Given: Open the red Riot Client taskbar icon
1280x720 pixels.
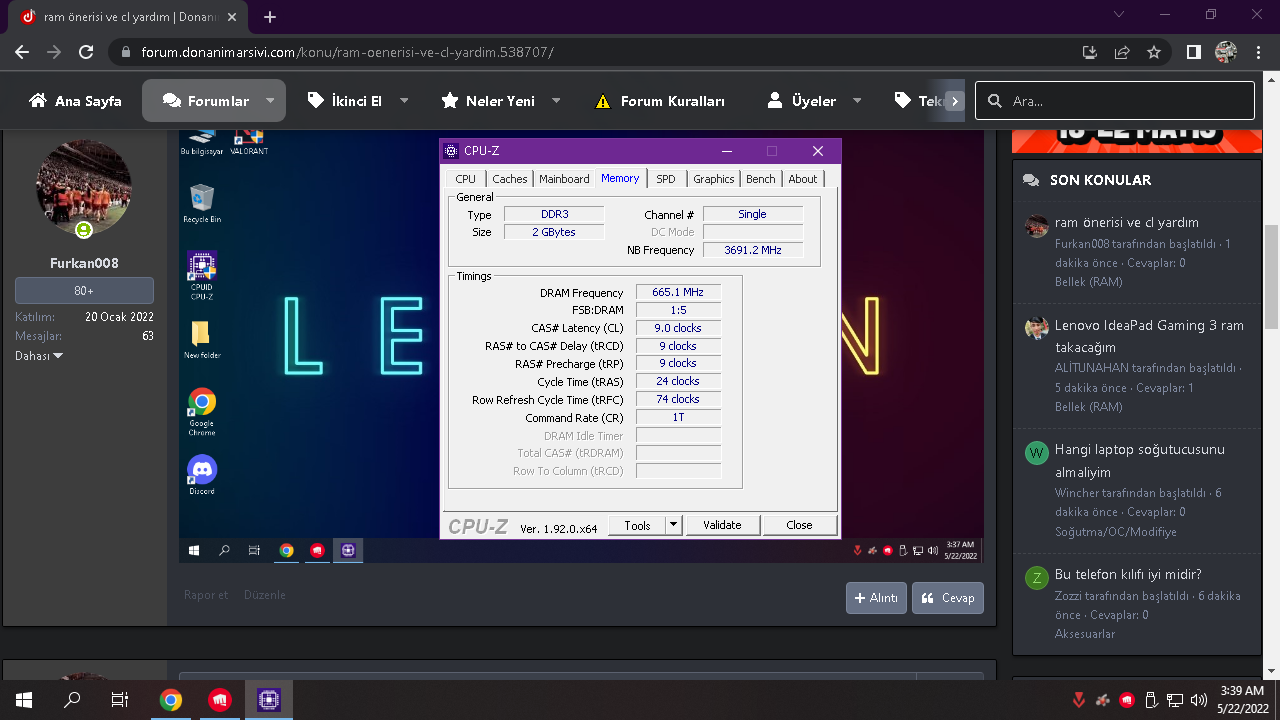Looking at the screenshot, I should point(220,700).
